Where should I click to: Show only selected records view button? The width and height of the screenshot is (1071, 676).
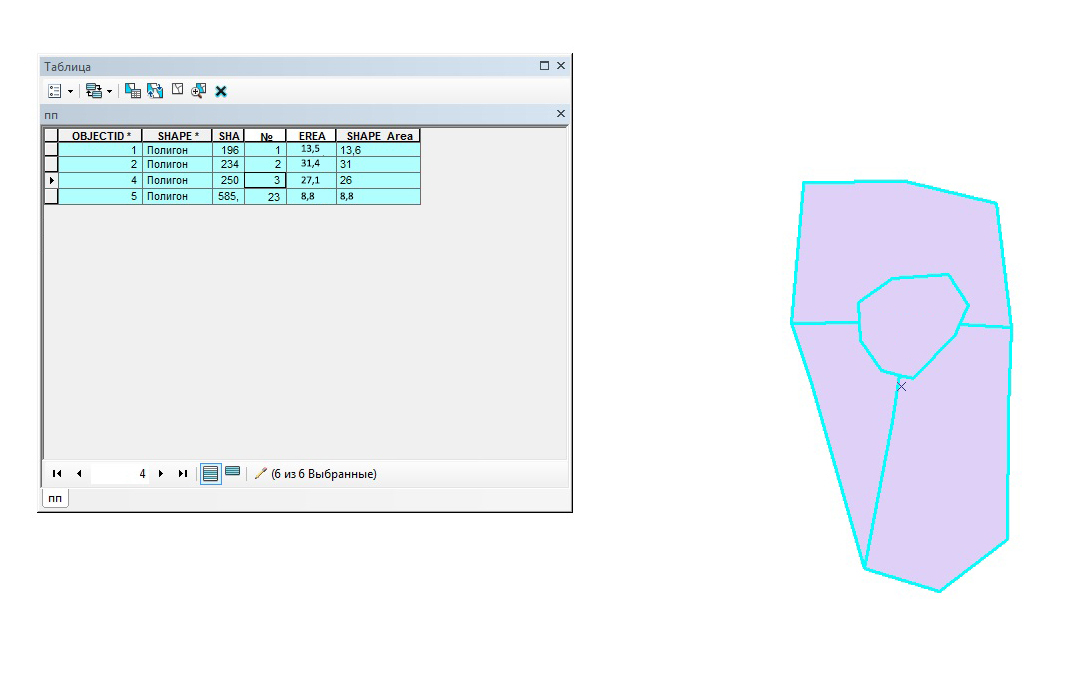[x=233, y=472]
